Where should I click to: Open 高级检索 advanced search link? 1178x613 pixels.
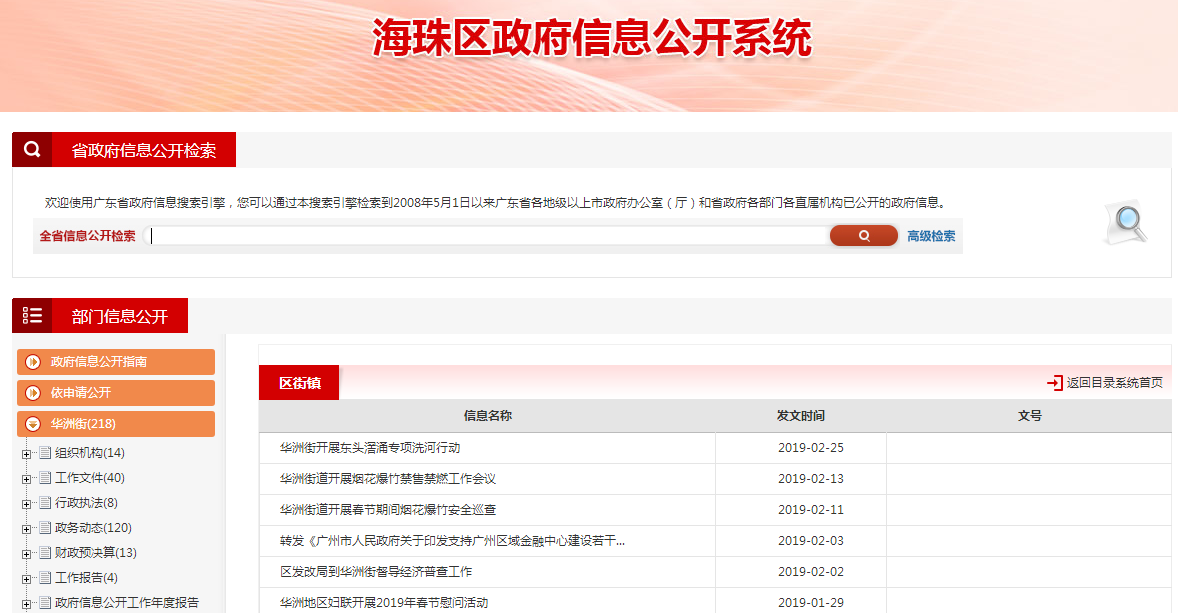click(x=931, y=236)
